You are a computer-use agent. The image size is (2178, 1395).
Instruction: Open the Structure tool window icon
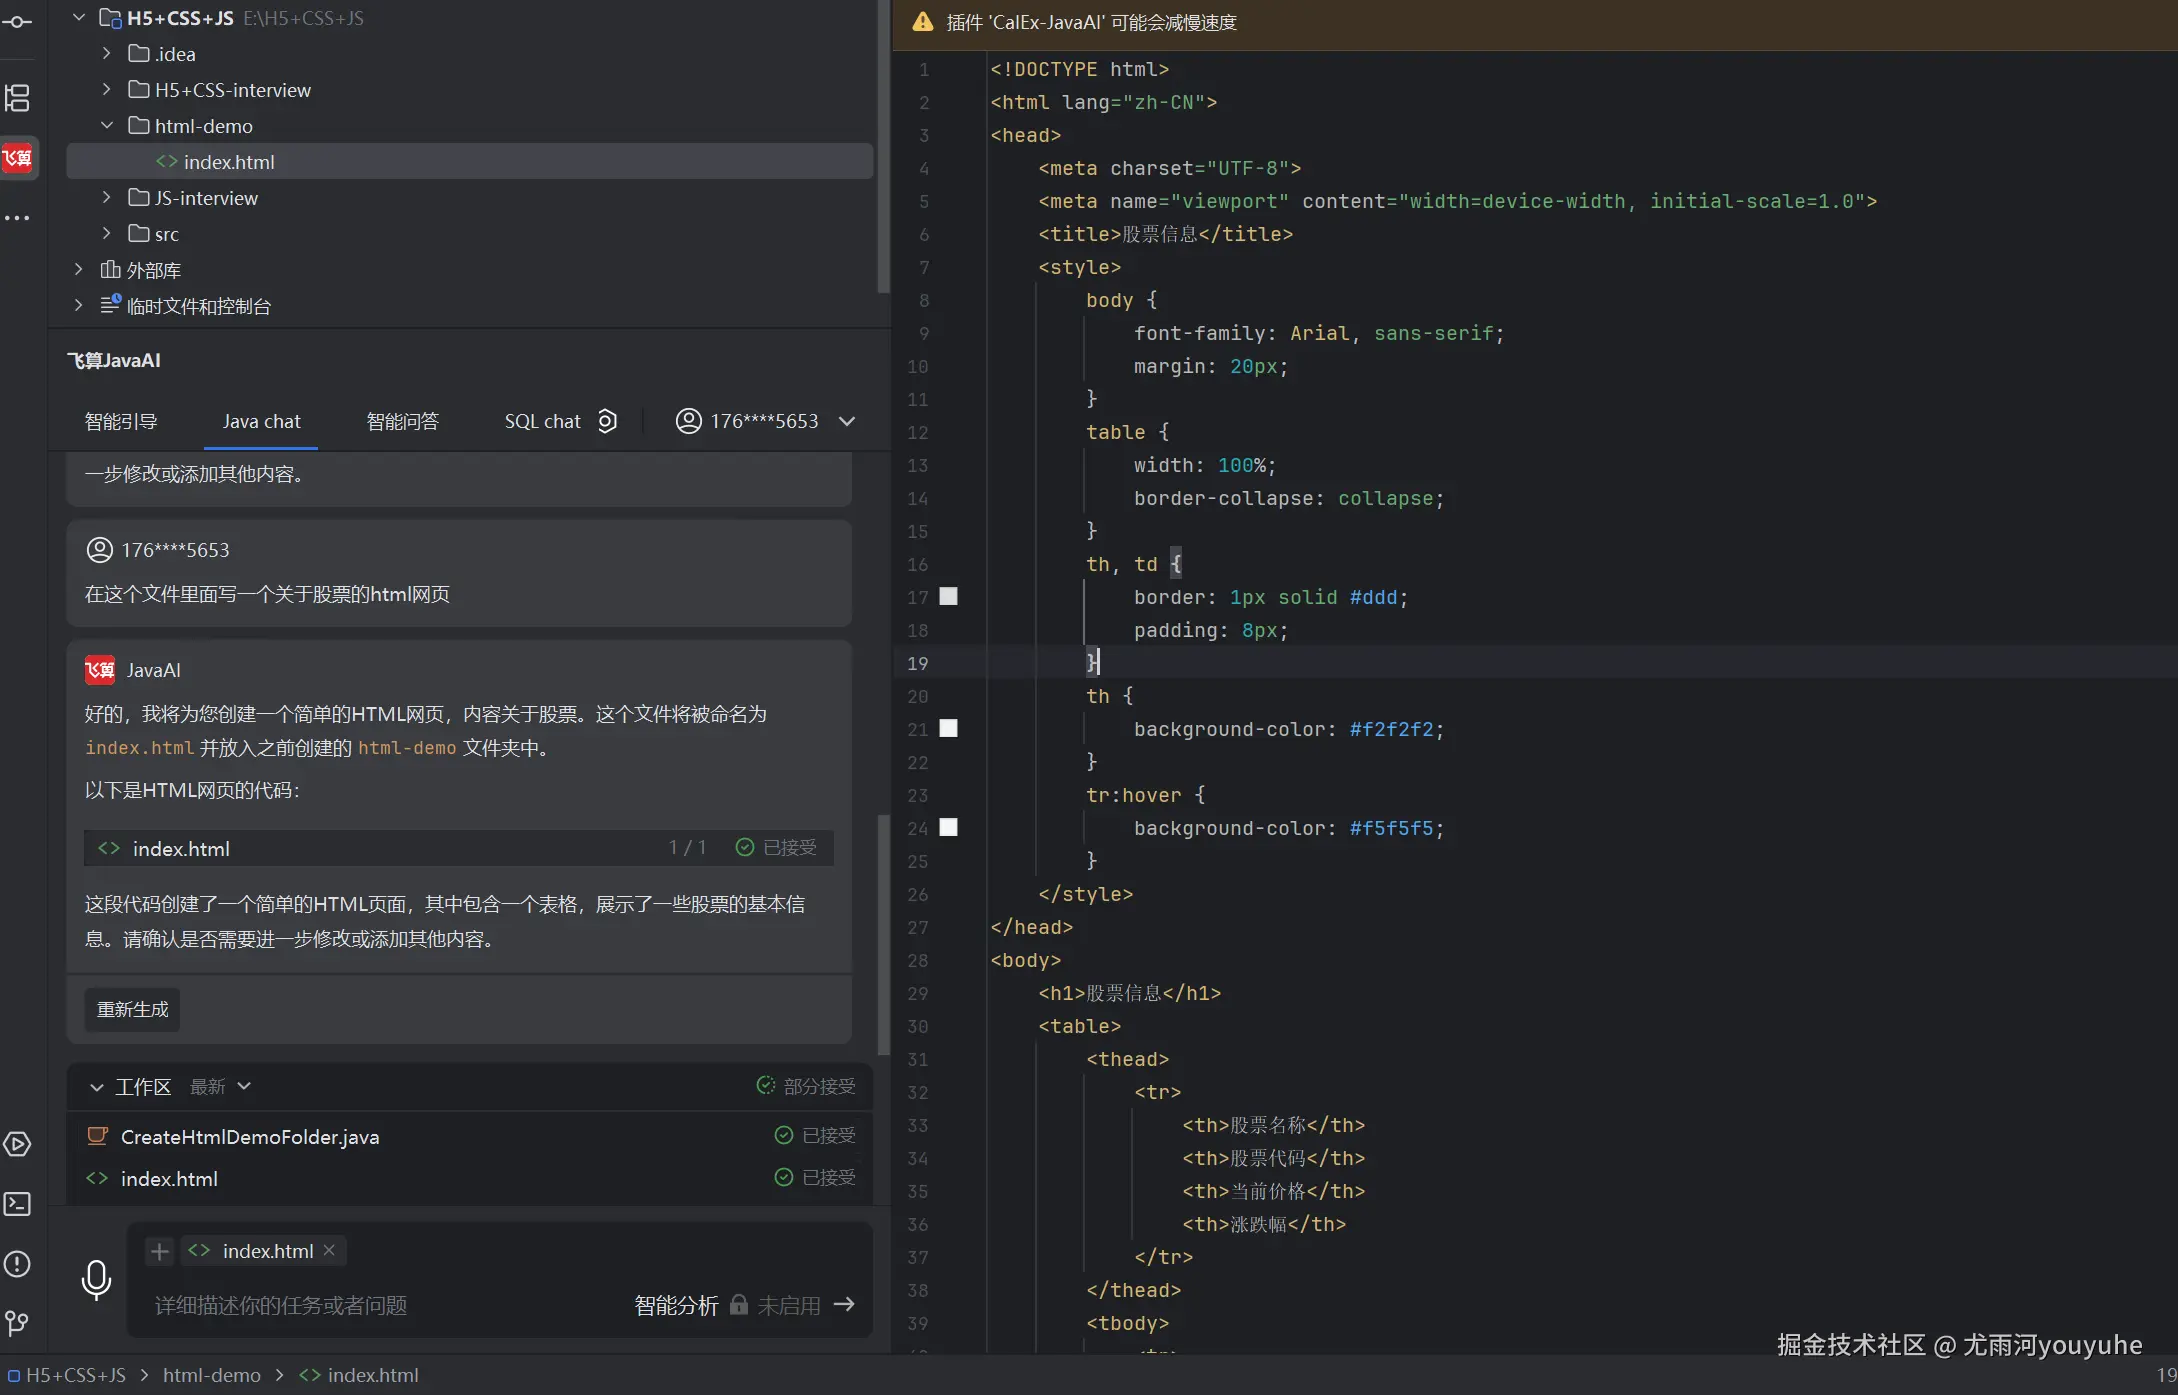click(17, 98)
